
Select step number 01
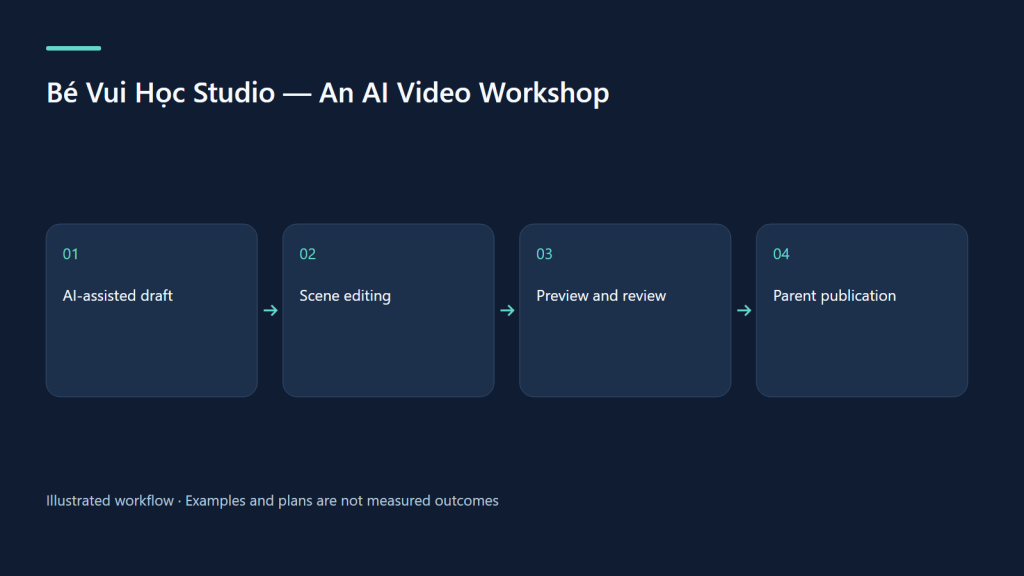coord(71,254)
